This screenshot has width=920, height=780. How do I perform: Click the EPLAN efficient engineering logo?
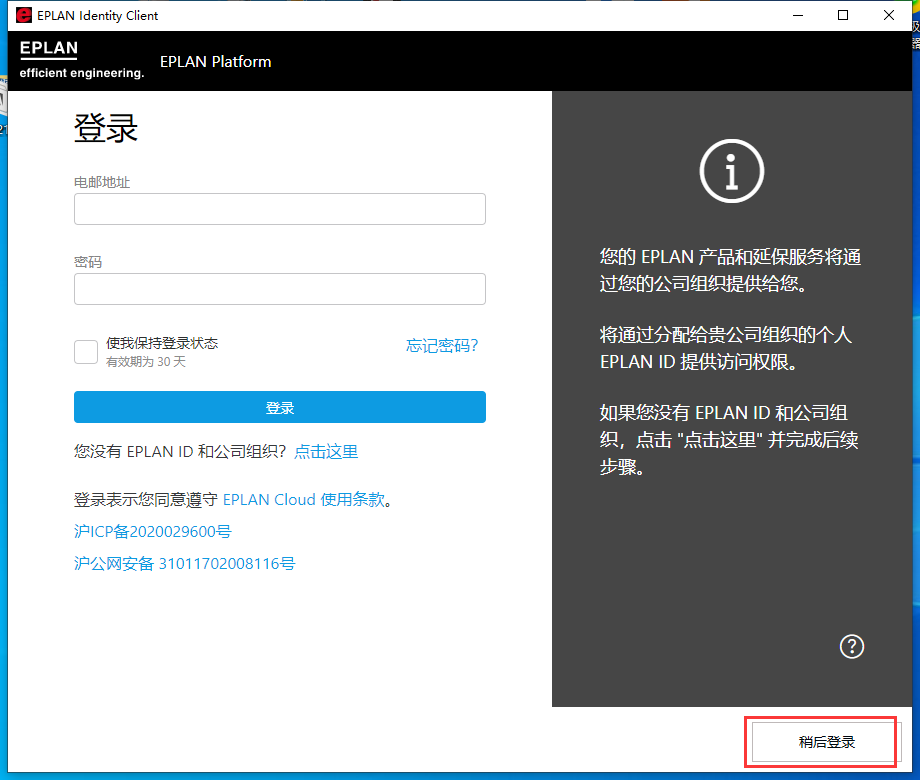tap(49, 48)
